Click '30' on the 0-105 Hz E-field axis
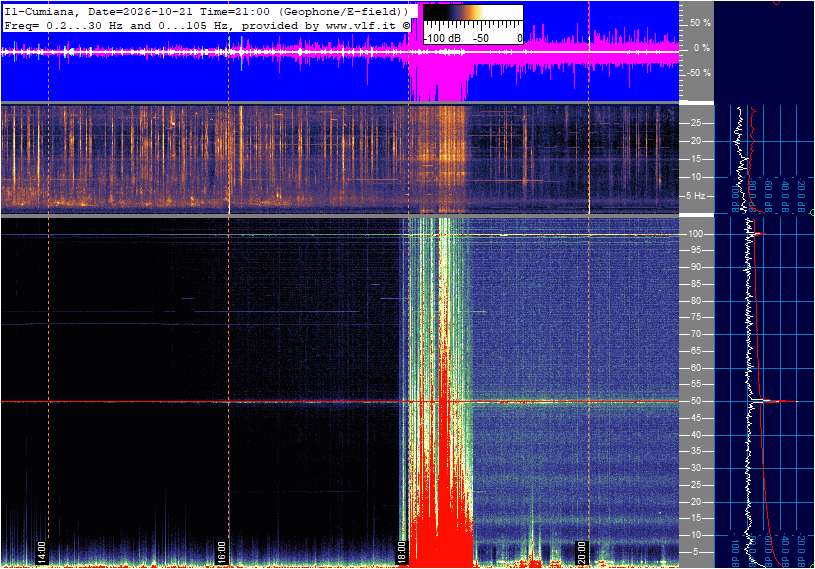This screenshot has width=815, height=569. tap(695, 468)
